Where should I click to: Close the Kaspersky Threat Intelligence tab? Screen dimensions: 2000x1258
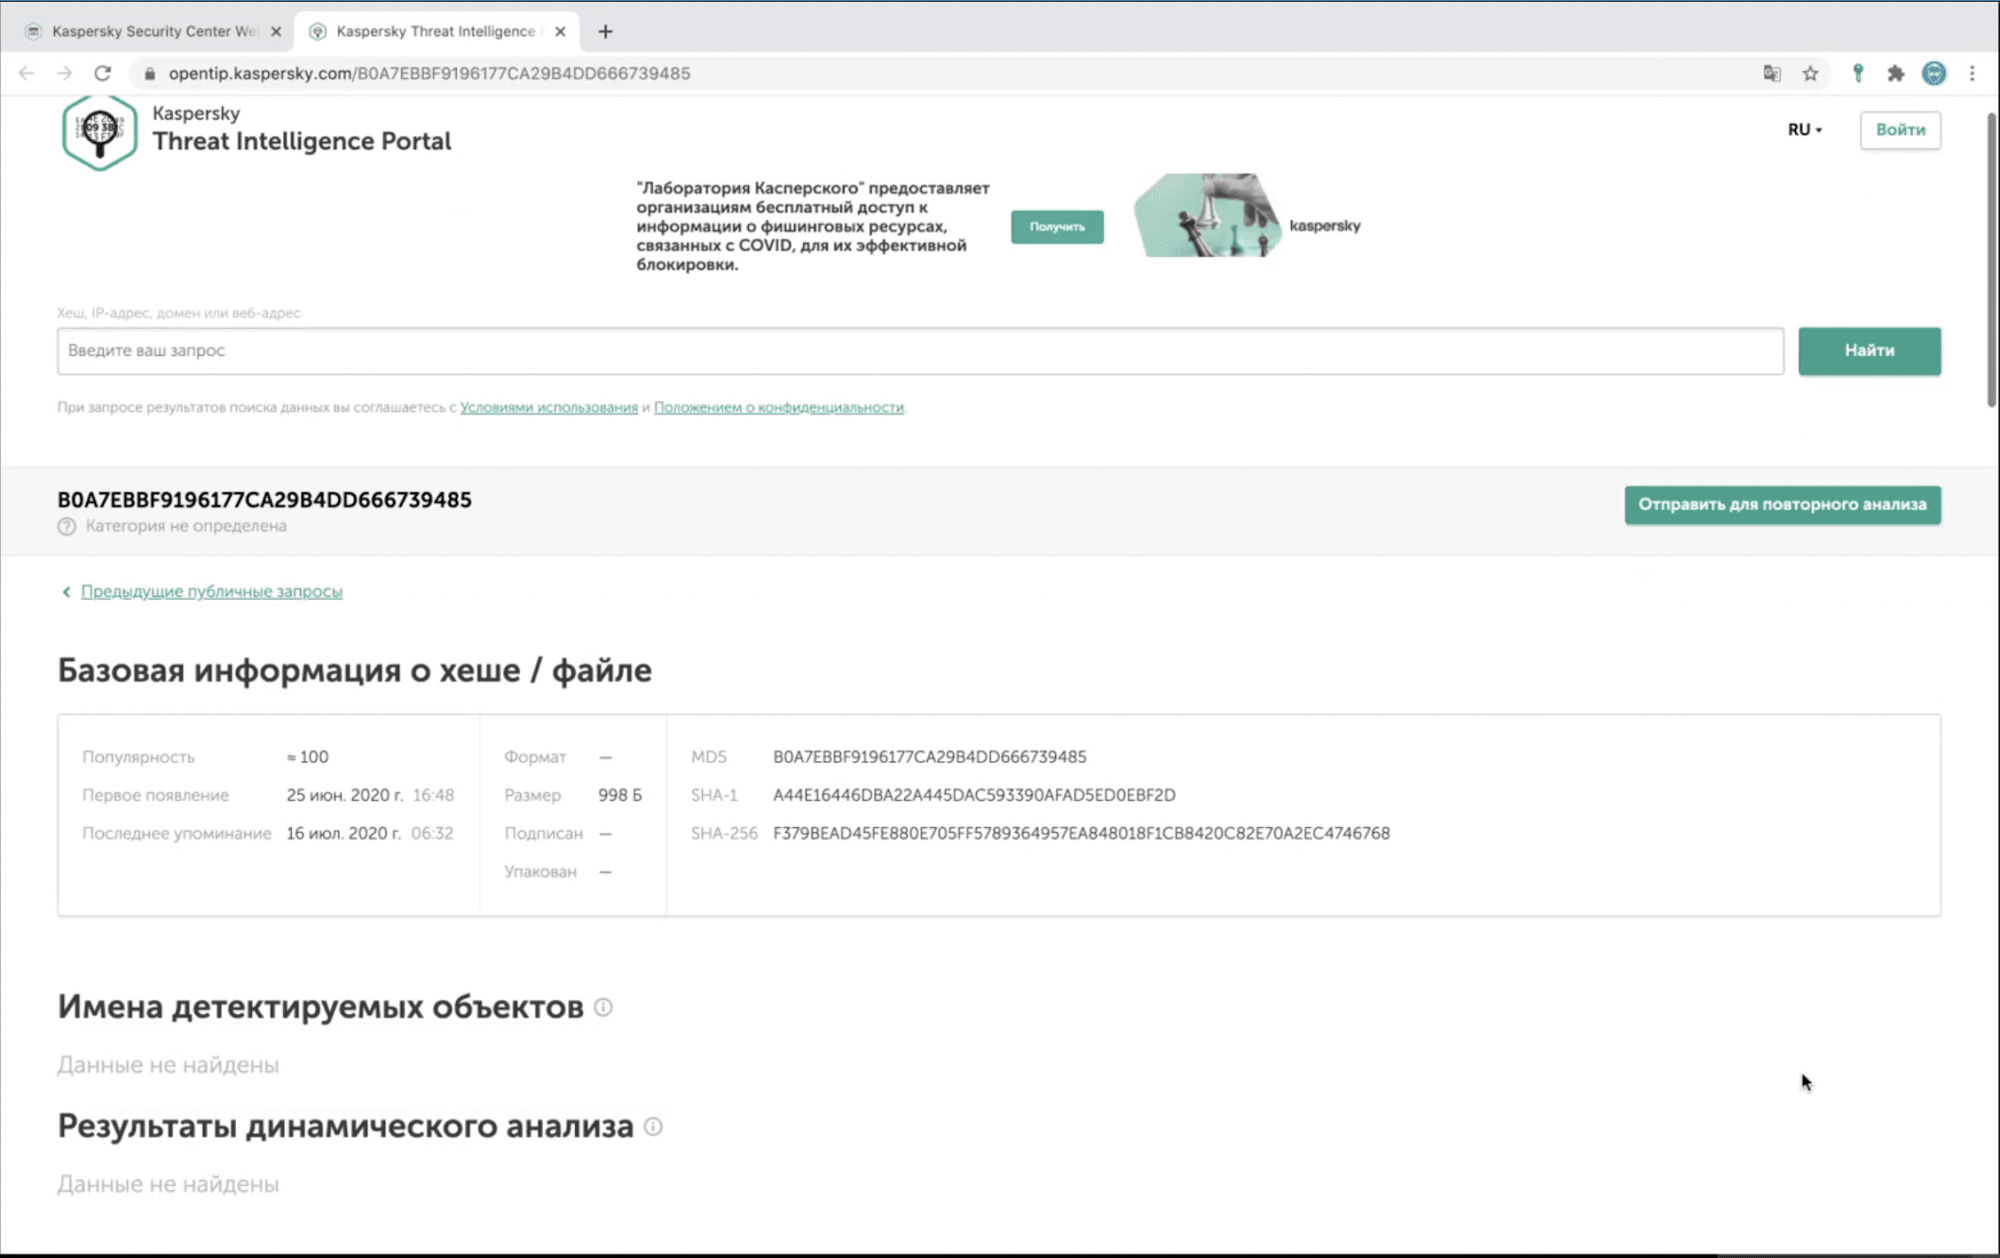pyautogui.click(x=560, y=31)
